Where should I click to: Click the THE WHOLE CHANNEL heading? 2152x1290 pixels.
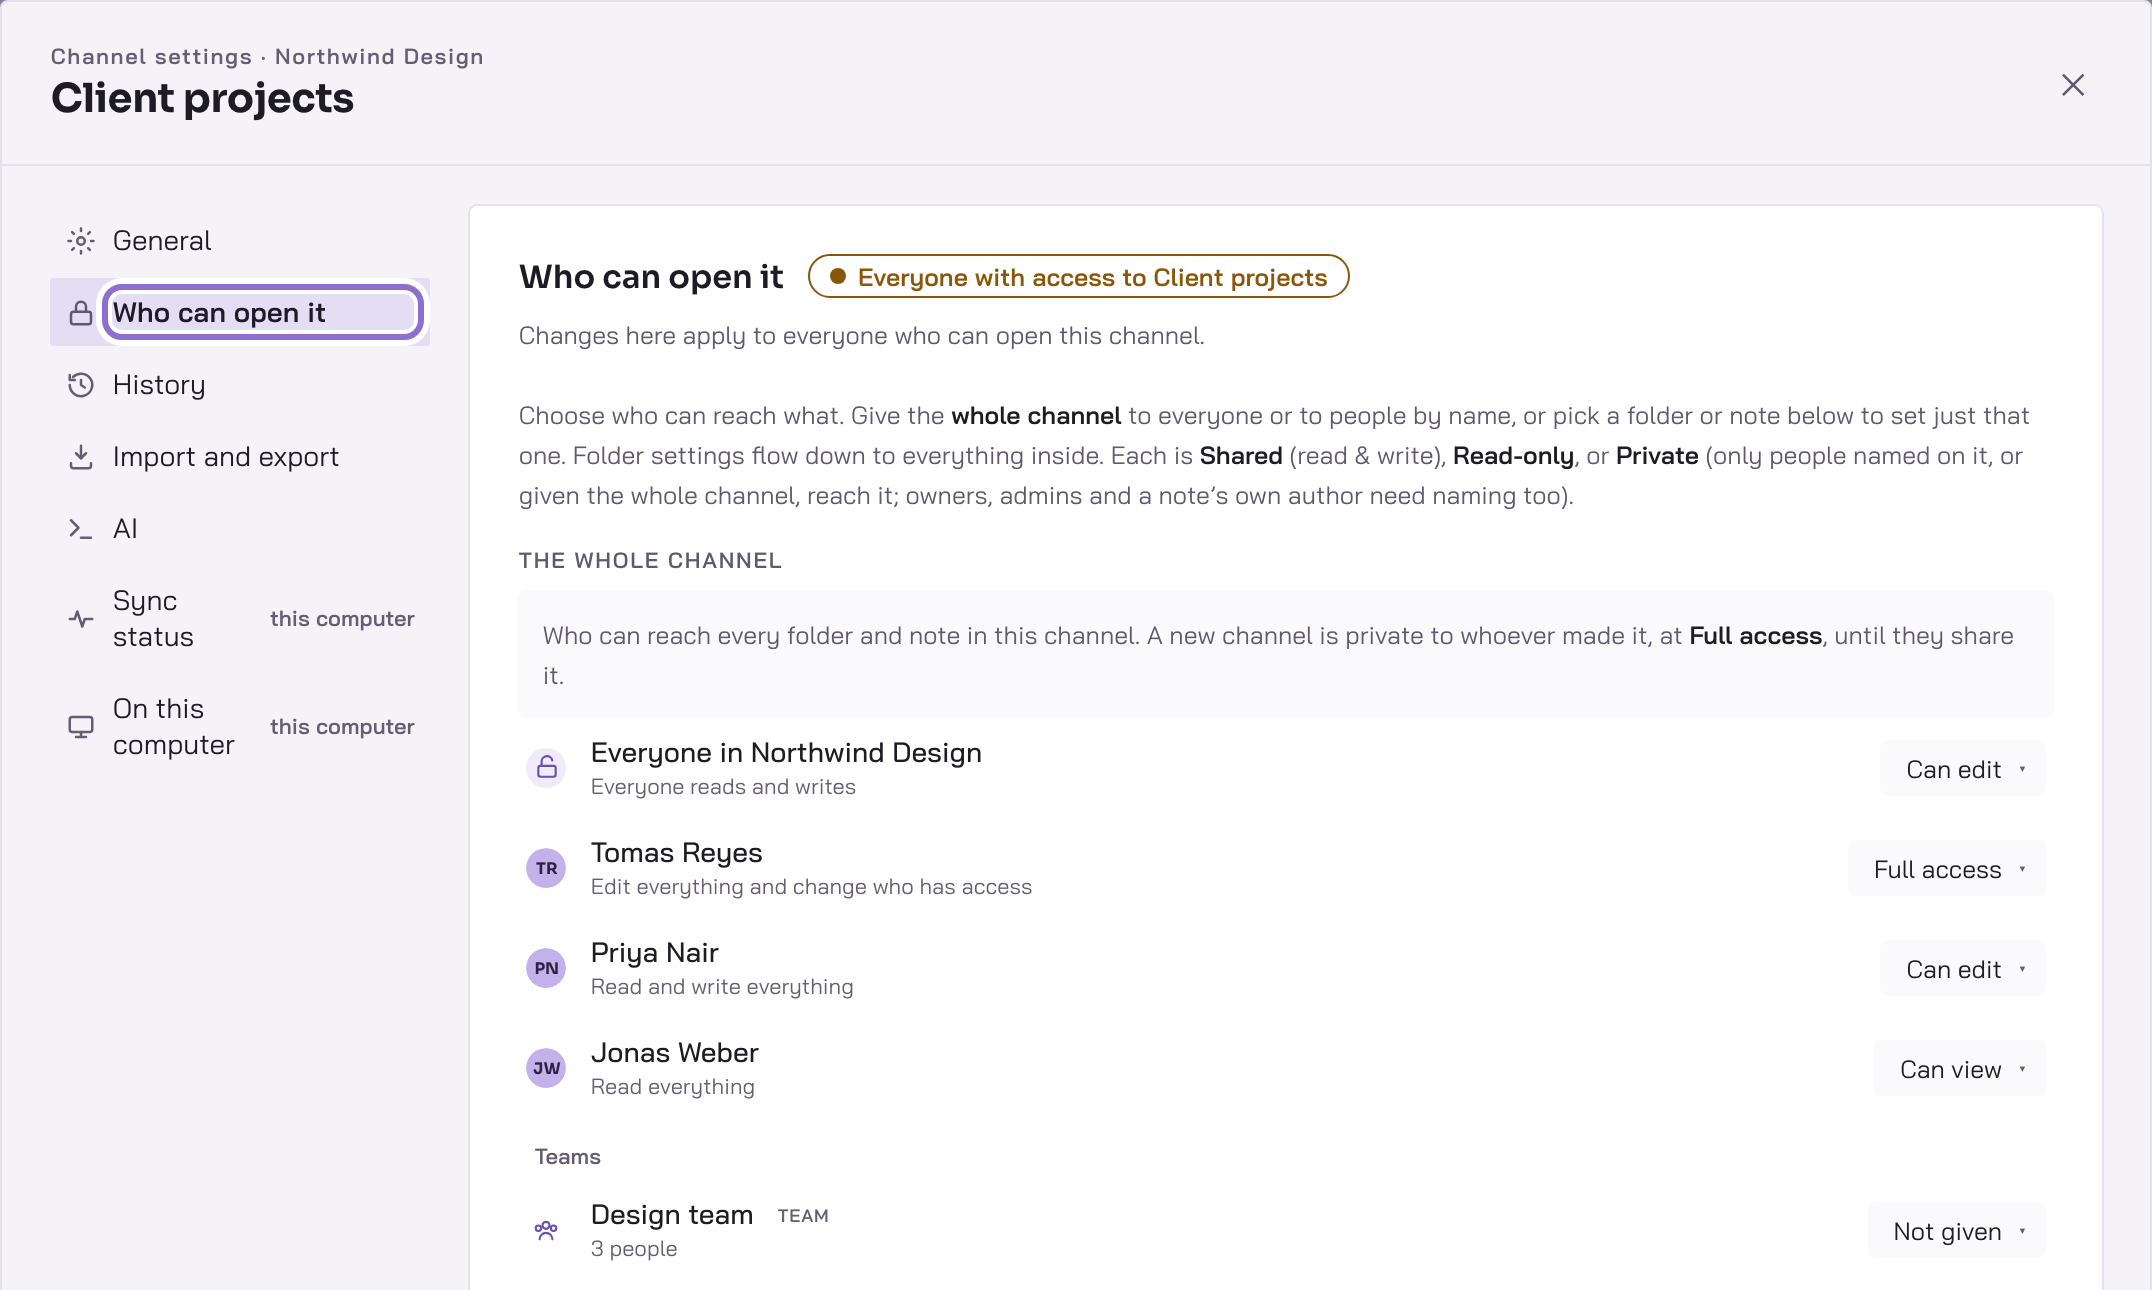click(650, 561)
